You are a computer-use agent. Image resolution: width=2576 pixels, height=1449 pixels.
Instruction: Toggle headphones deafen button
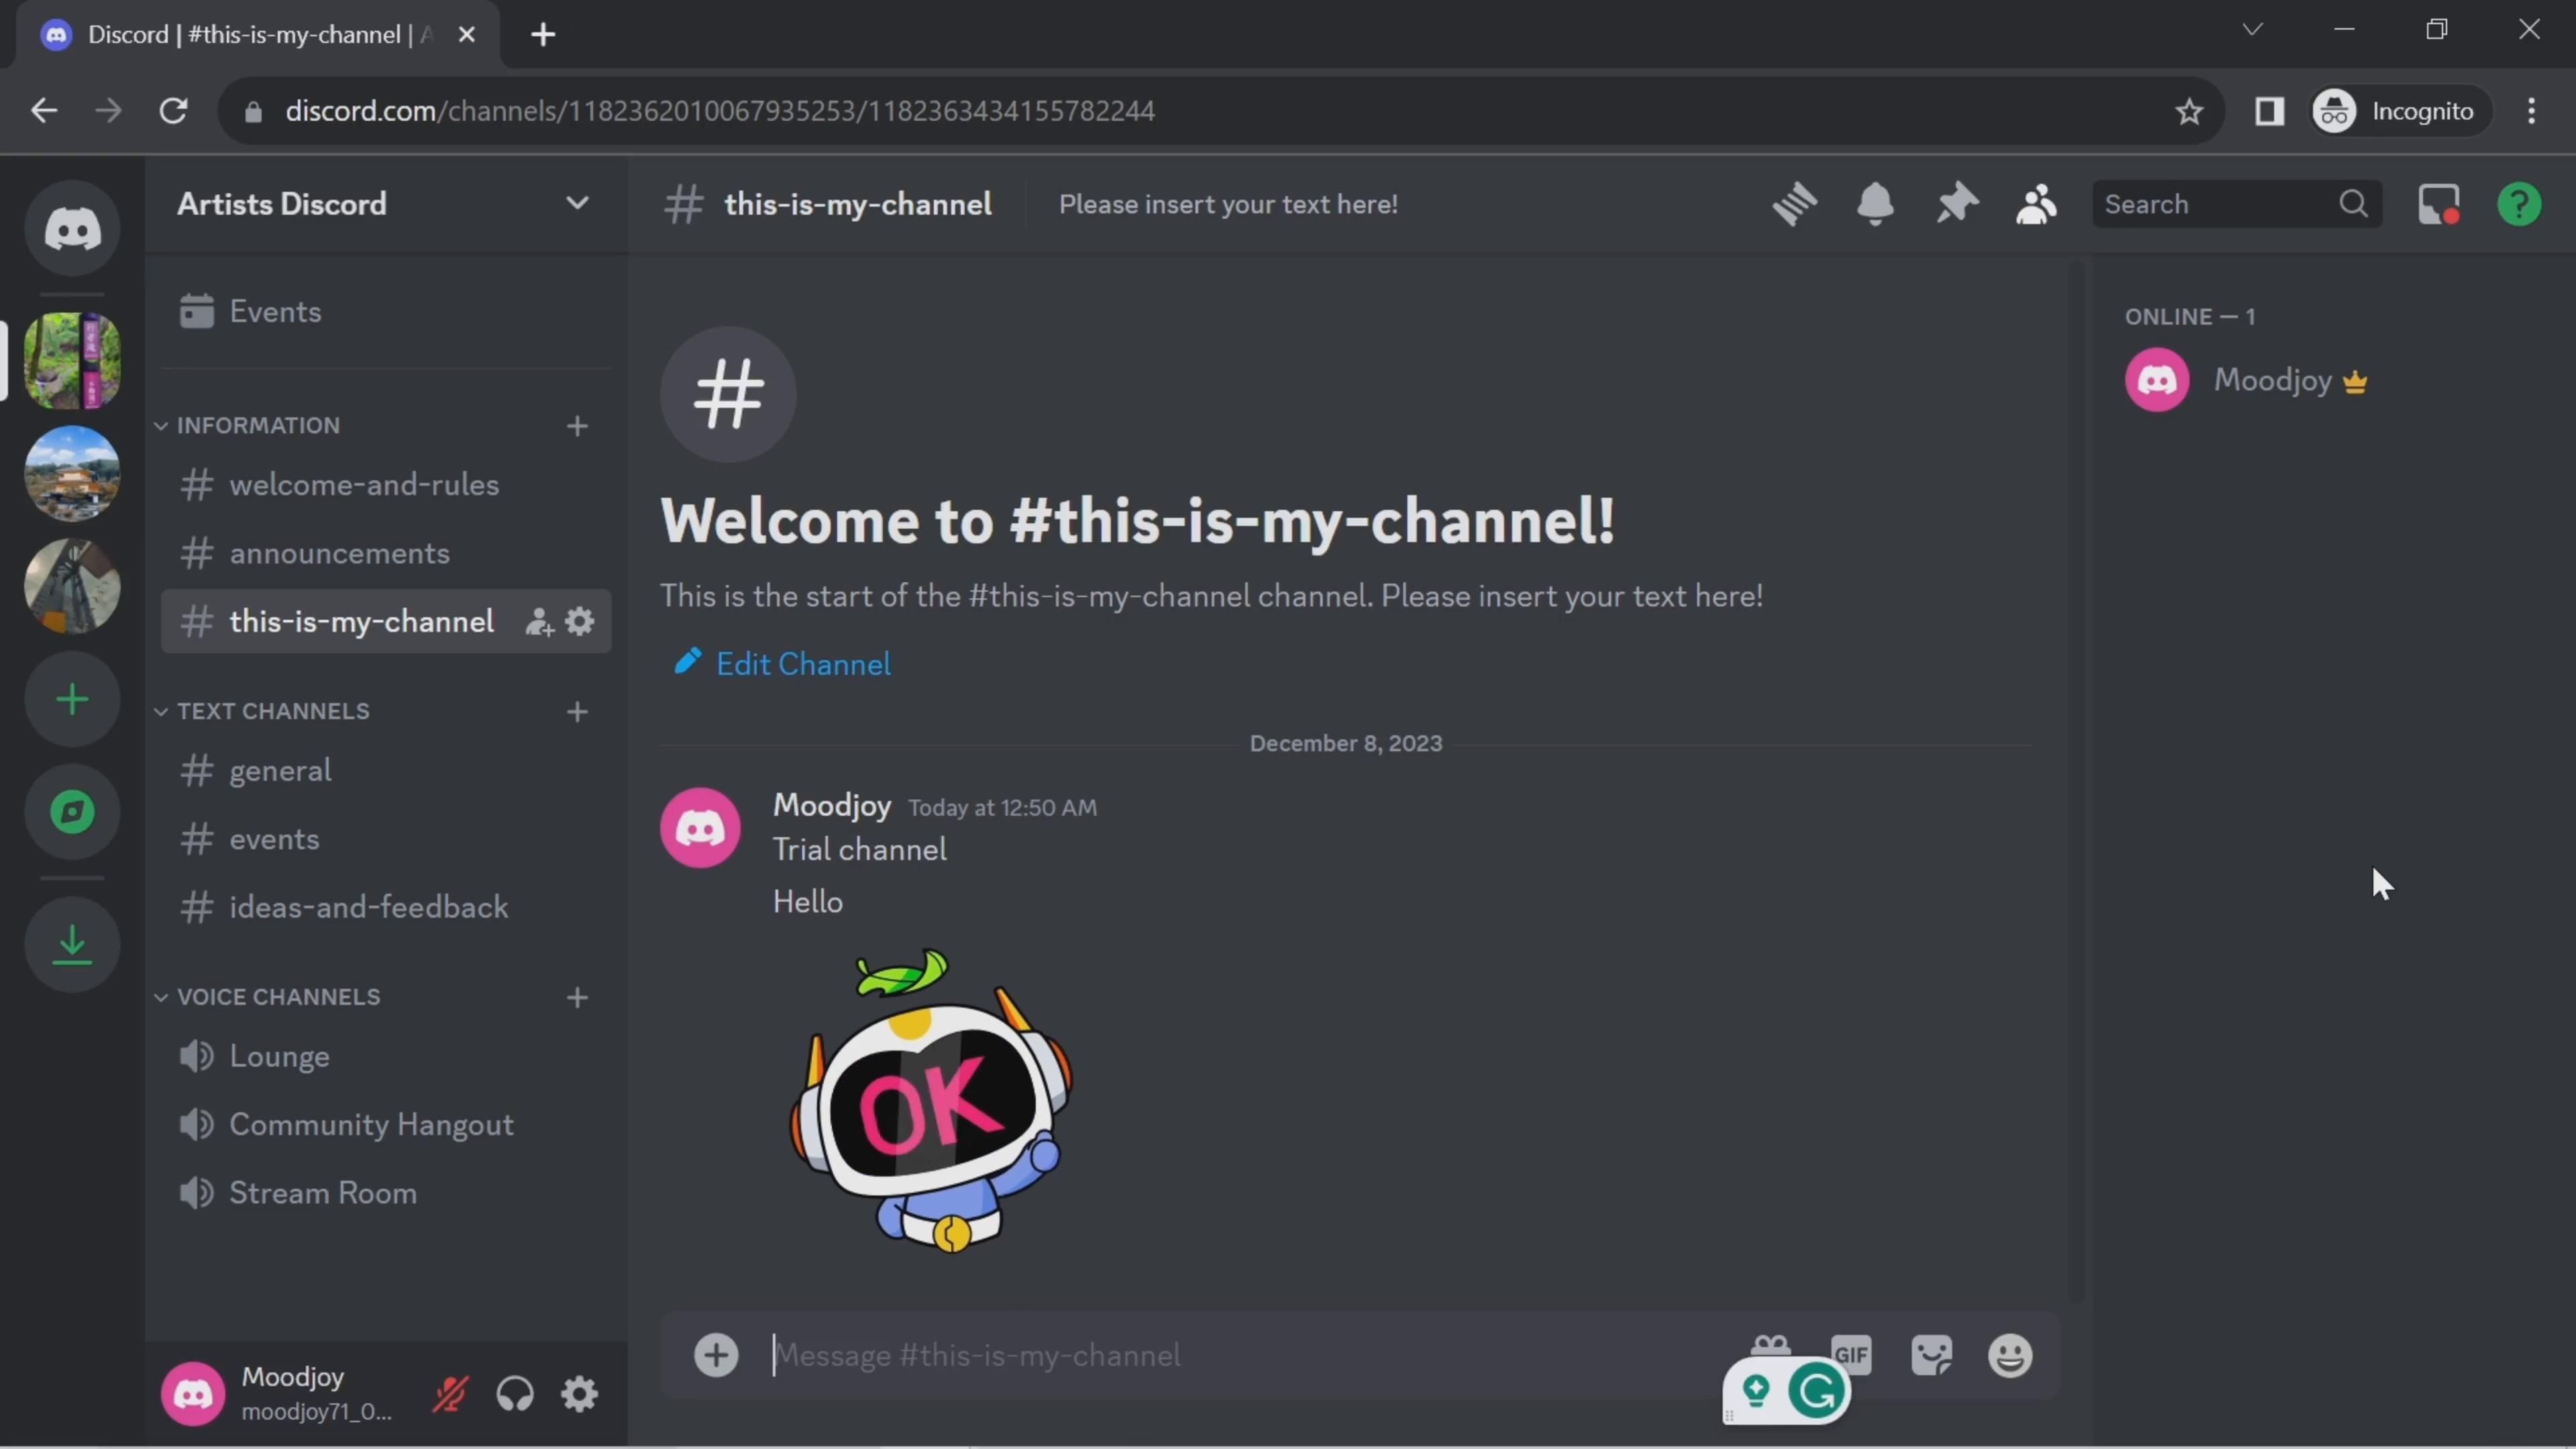click(515, 1393)
